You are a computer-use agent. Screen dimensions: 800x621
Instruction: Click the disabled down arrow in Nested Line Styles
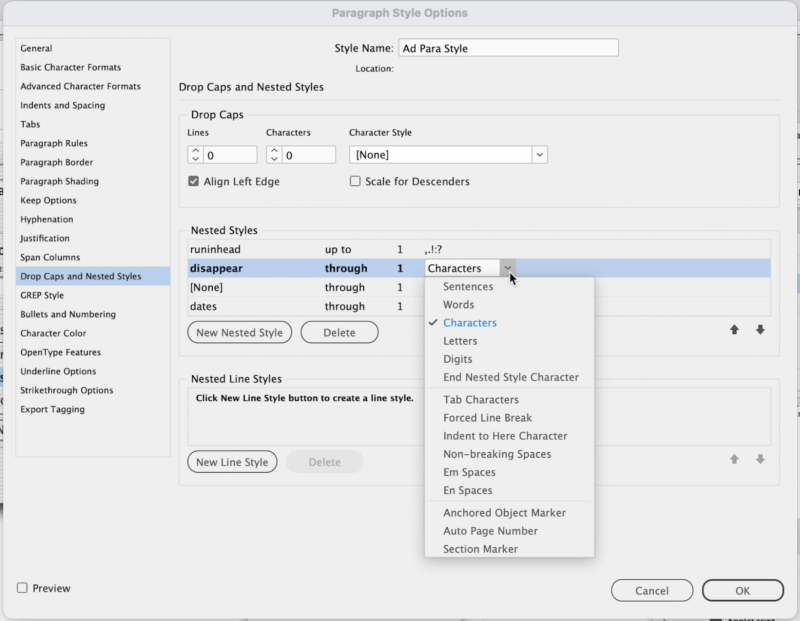[760, 459]
